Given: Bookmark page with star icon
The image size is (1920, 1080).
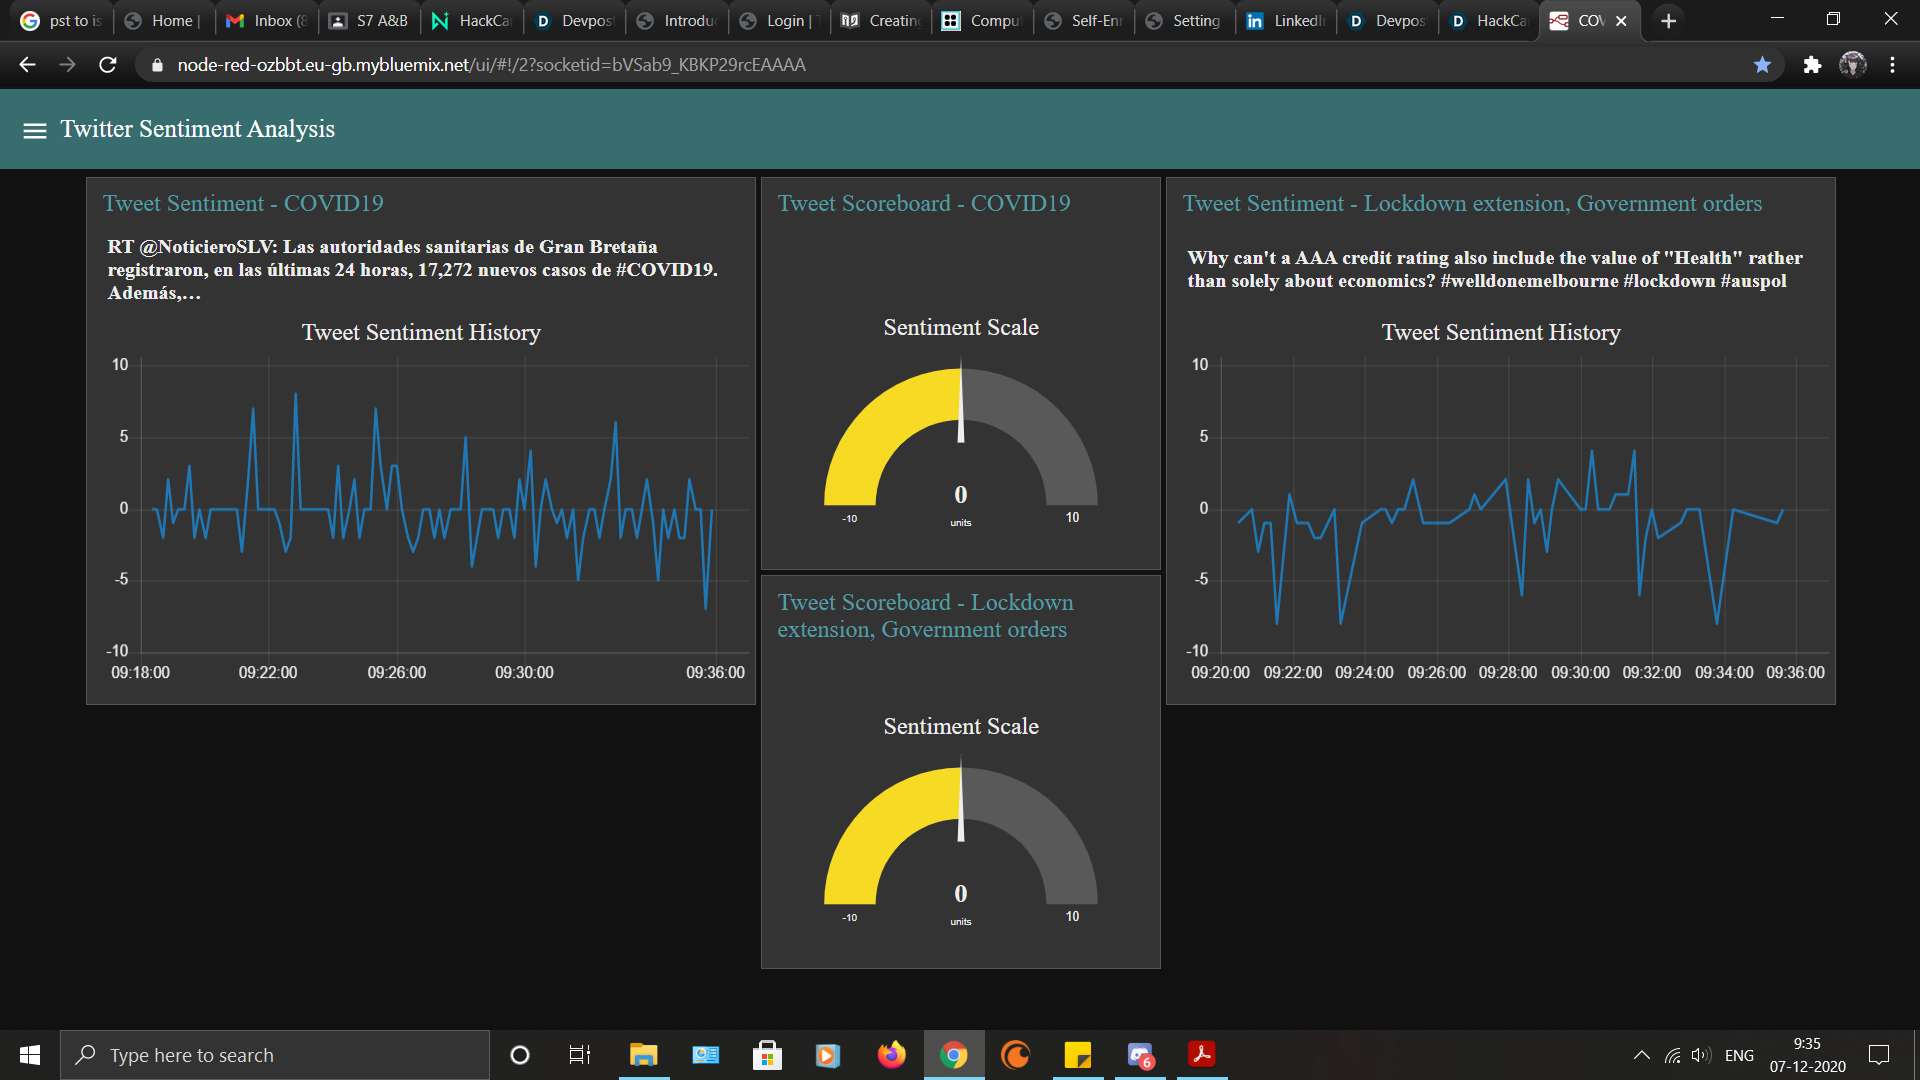Looking at the screenshot, I should [x=1762, y=65].
